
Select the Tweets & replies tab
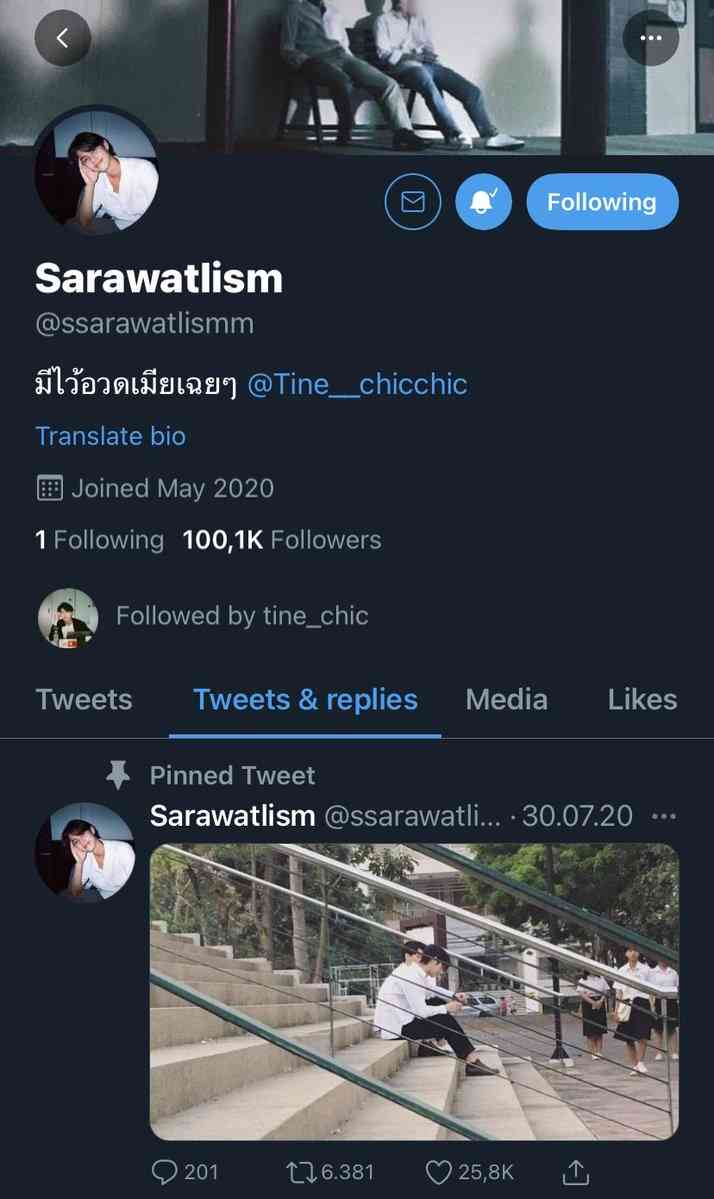[x=305, y=699]
